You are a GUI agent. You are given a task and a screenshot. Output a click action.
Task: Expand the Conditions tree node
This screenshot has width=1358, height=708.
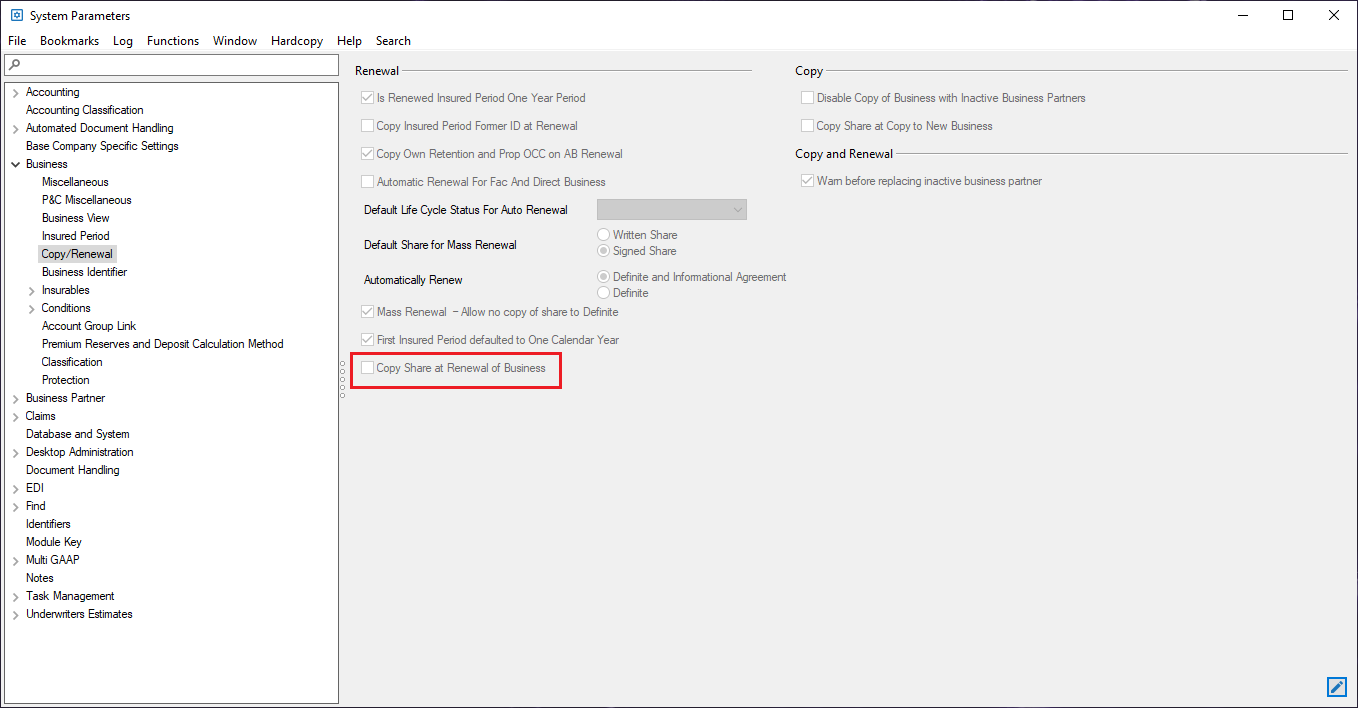pyautogui.click(x=31, y=309)
